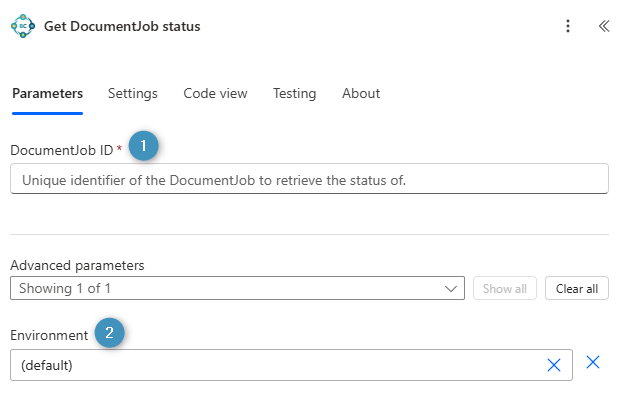Screen dimensions: 617x393
Task: Open the three-dot more options menu
Action: point(568,26)
